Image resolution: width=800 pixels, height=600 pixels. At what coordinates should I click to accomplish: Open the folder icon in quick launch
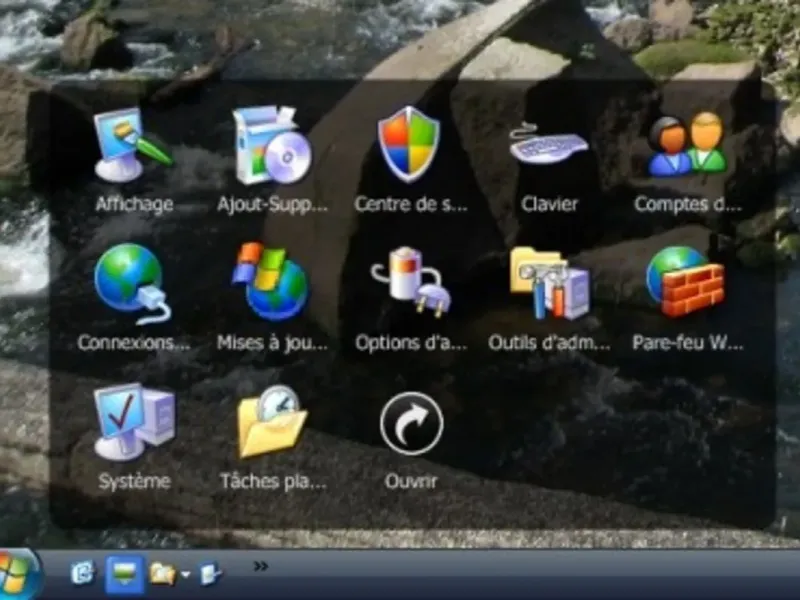click(162, 573)
